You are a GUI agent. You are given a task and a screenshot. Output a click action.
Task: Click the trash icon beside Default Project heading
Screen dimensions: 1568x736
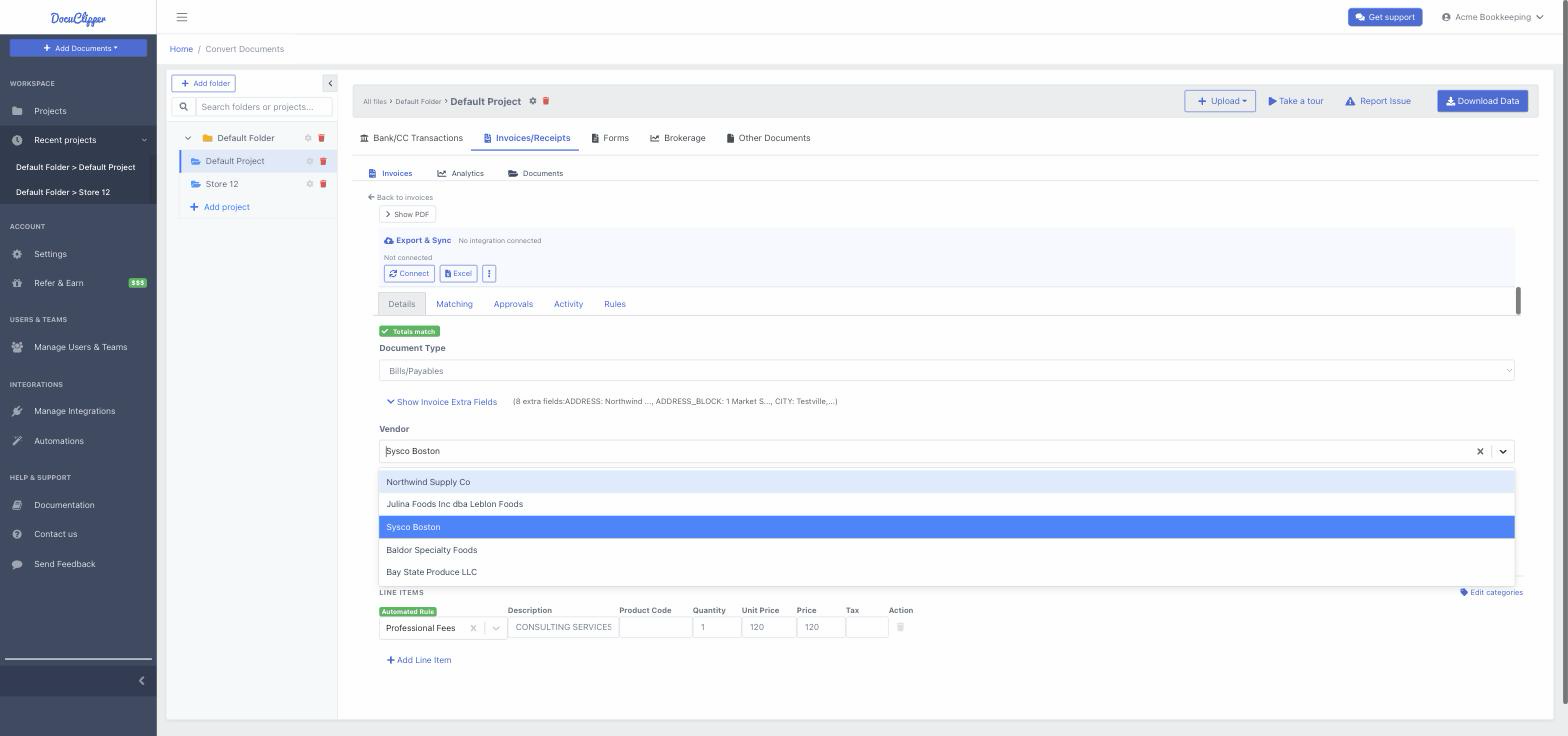(546, 101)
